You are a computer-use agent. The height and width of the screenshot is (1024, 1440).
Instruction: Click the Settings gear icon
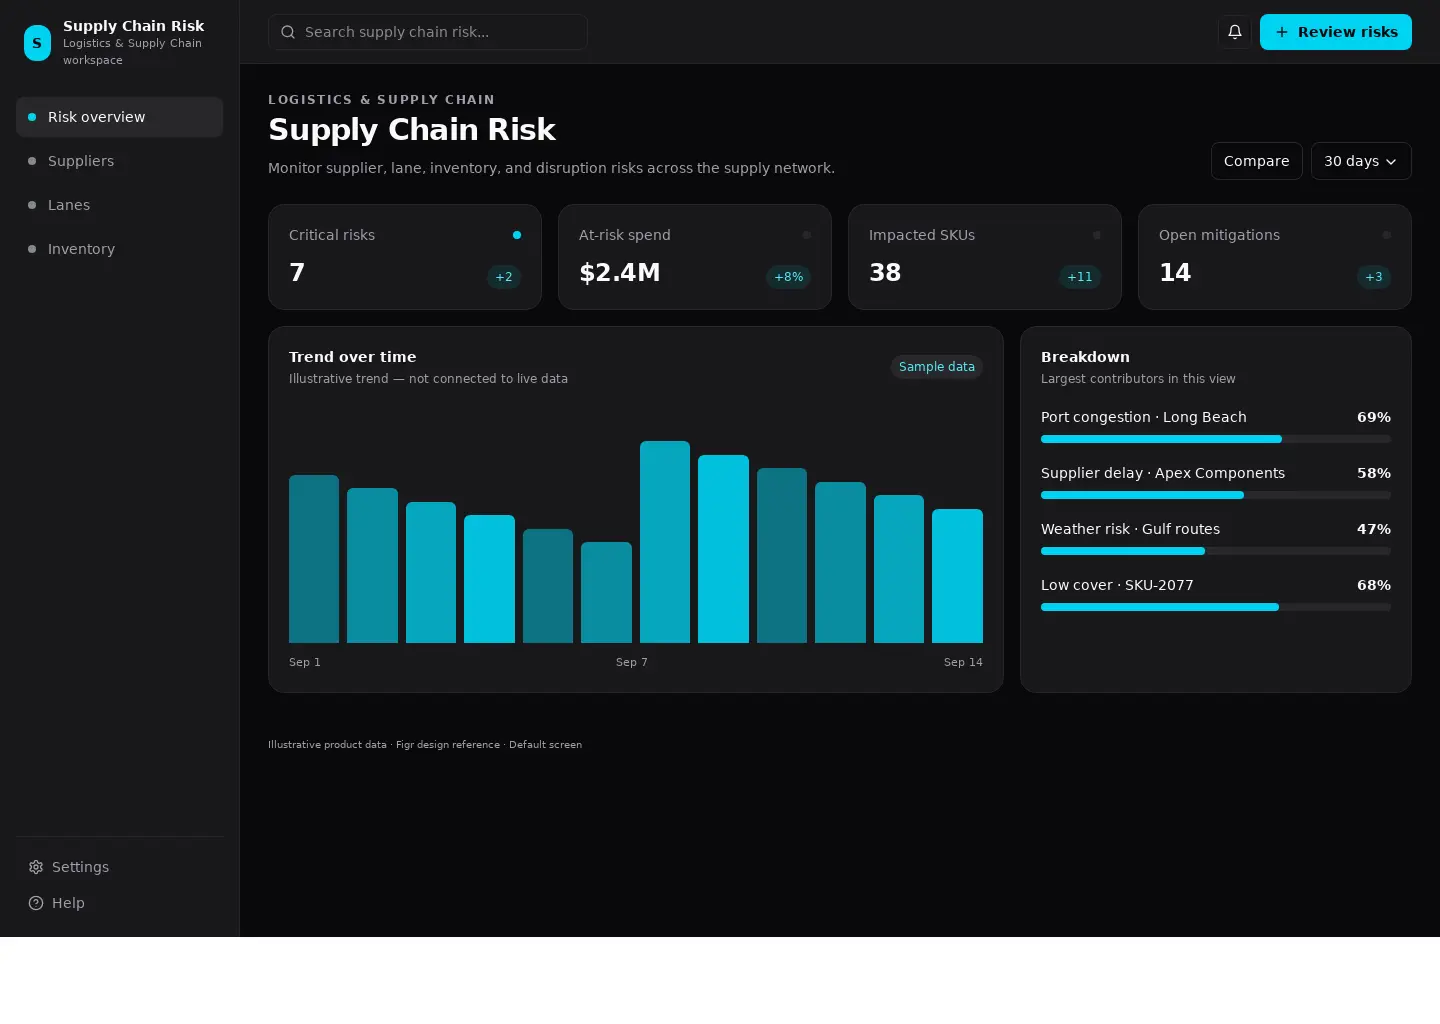pyautogui.click(x=36, y=867)
